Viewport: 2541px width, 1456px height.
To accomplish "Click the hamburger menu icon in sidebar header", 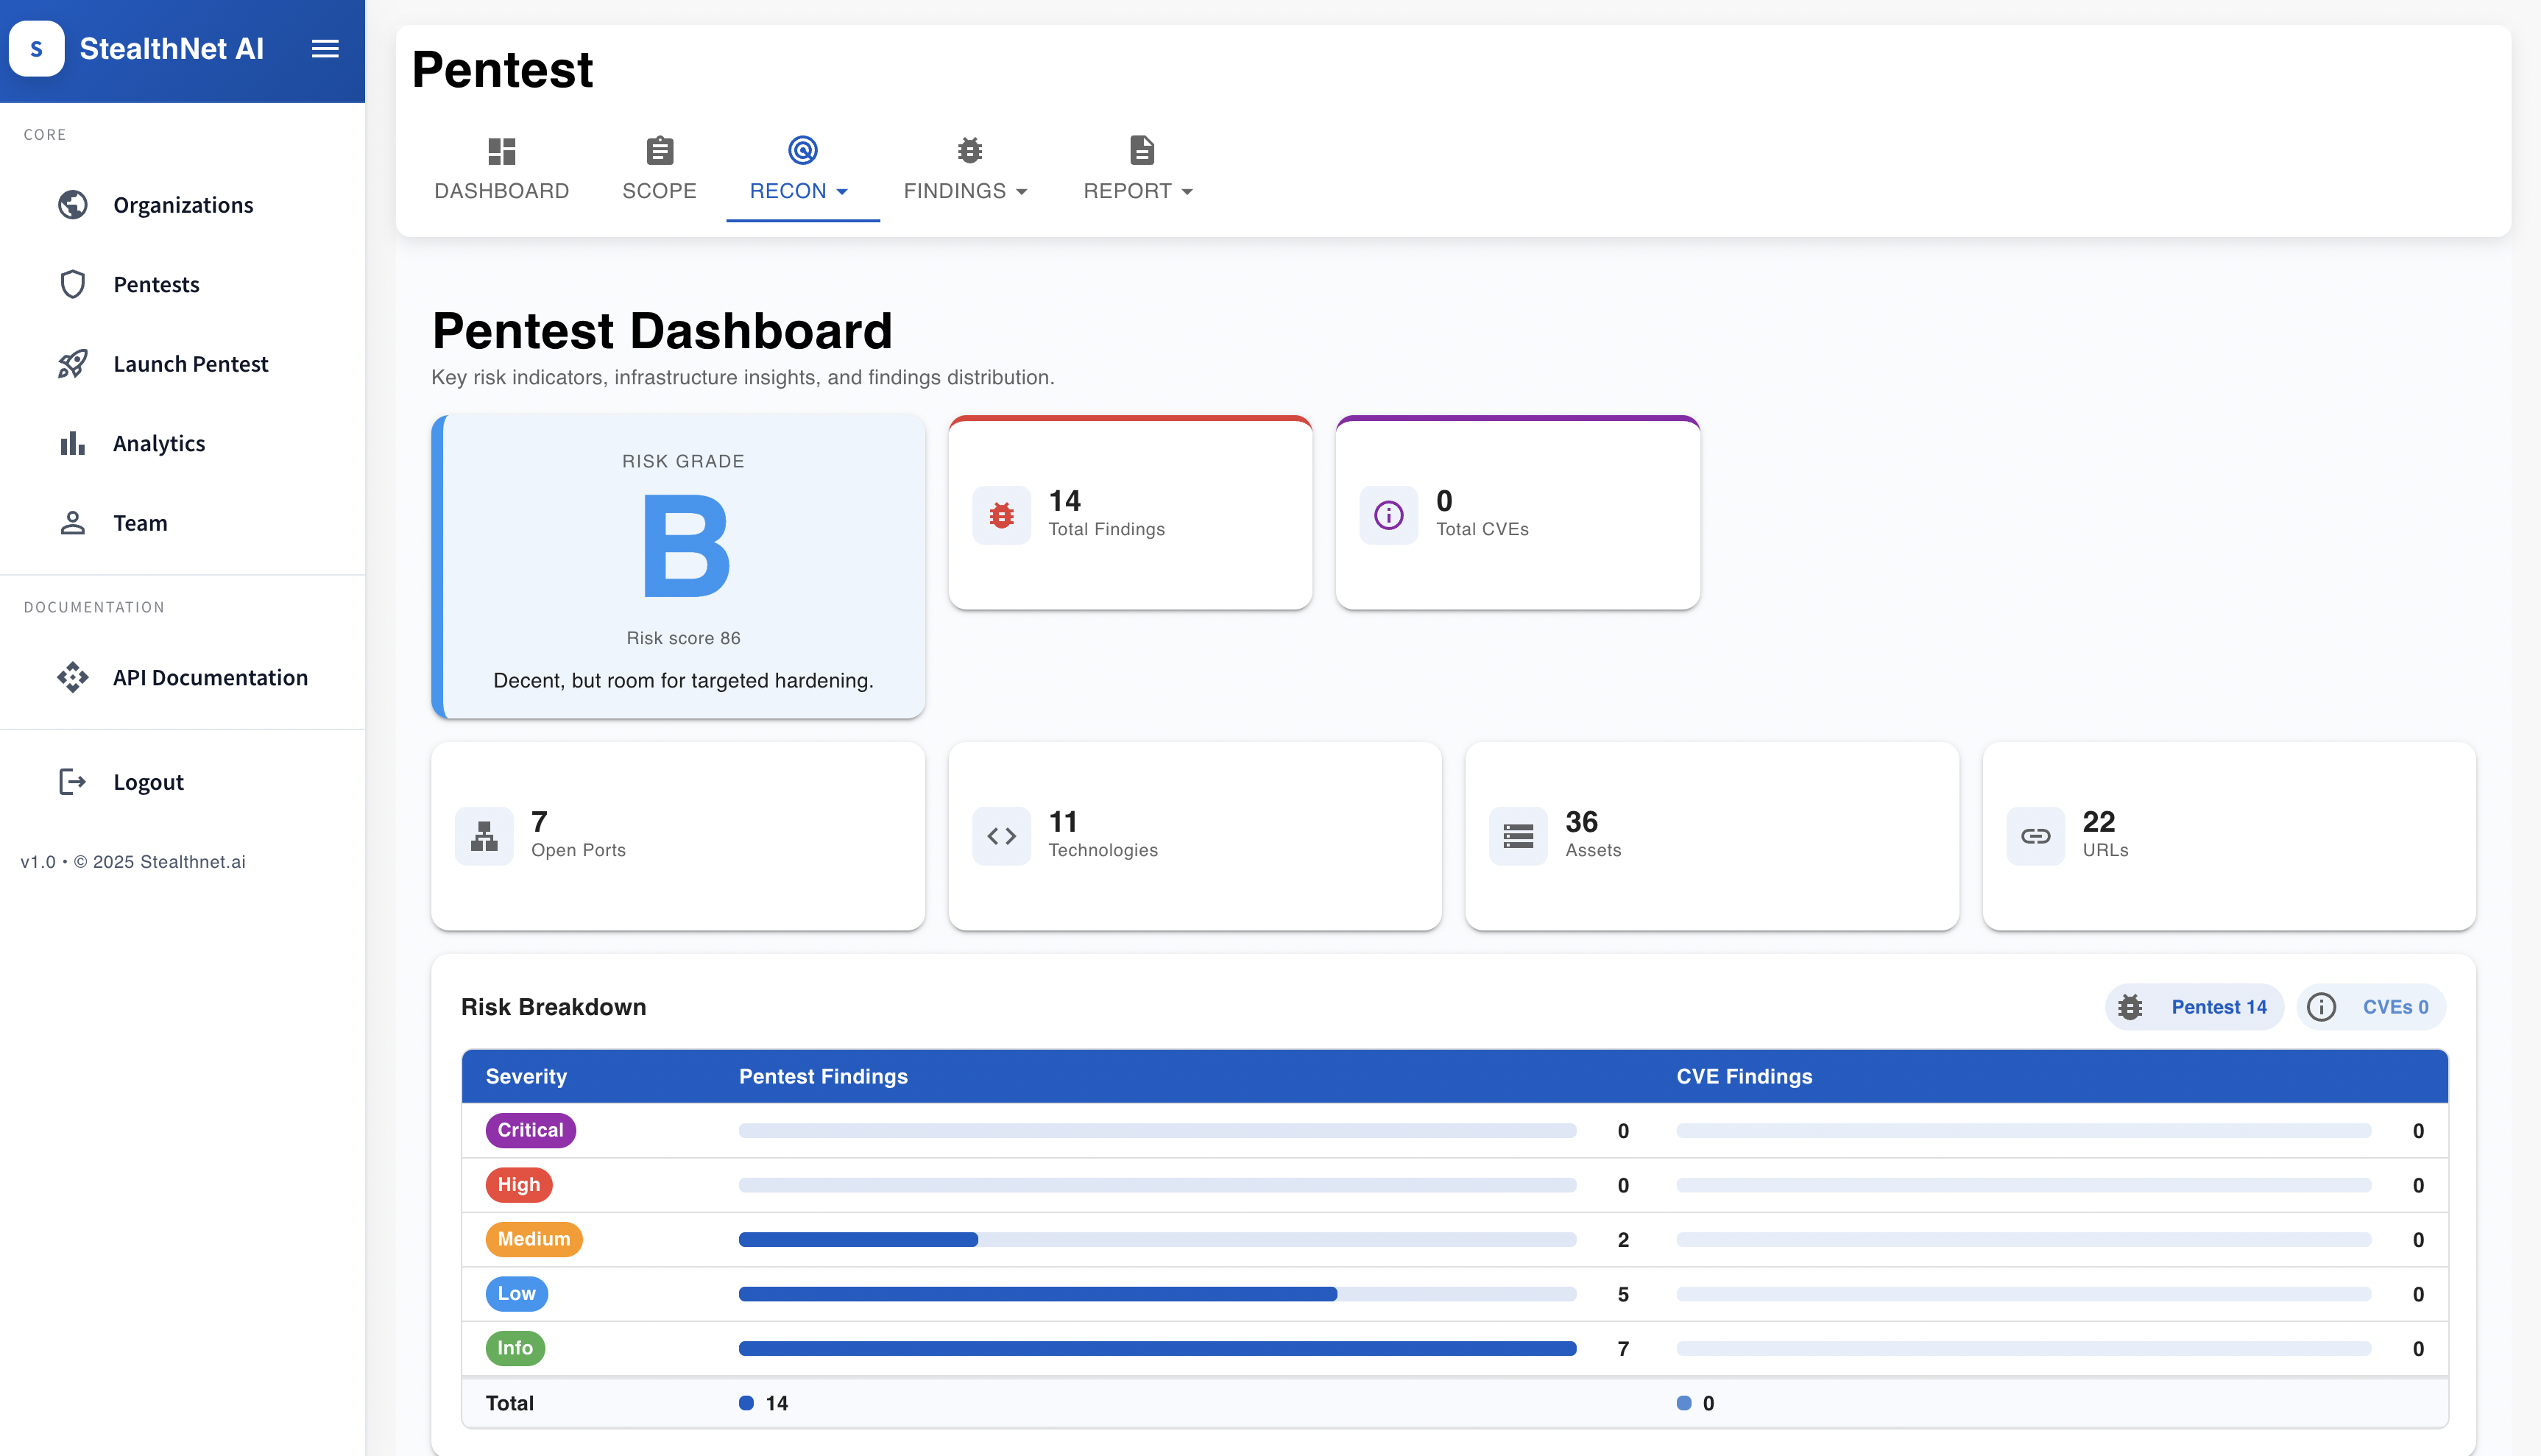I will (x=325, y=49).
